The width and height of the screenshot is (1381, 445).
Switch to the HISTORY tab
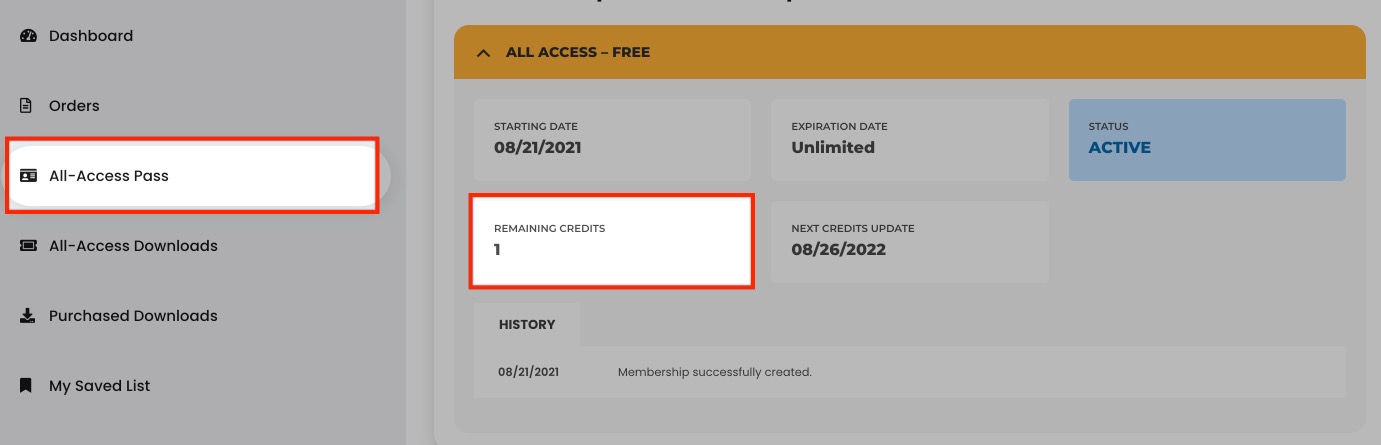(x=527, y=325)
